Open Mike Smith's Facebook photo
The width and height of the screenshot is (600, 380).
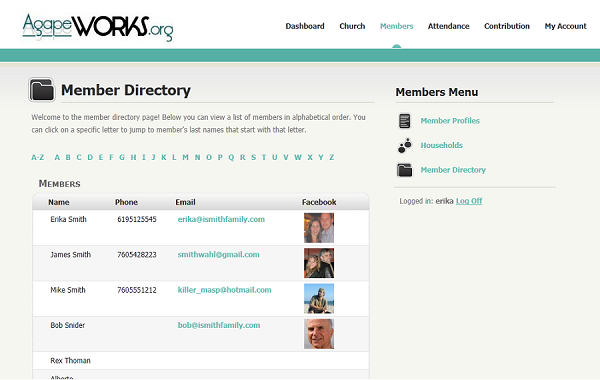coord(319,298)
